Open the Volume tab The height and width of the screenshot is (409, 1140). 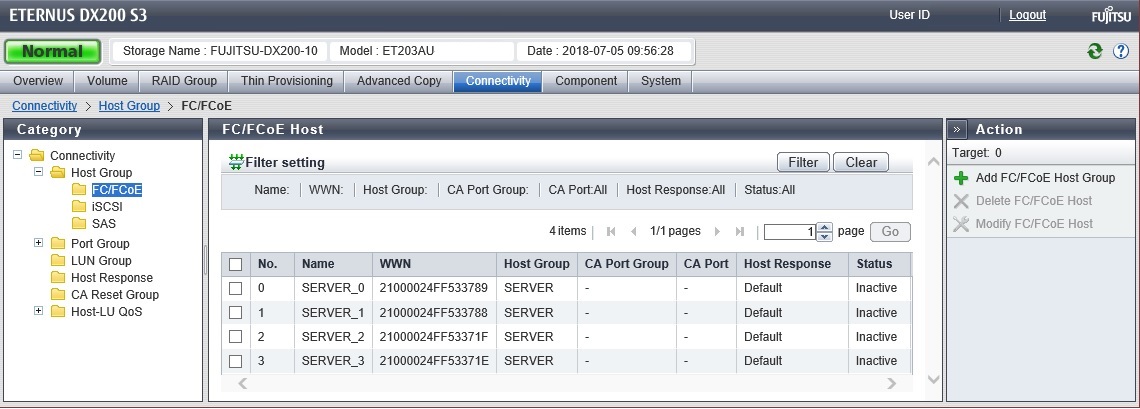tap(107, 81)
